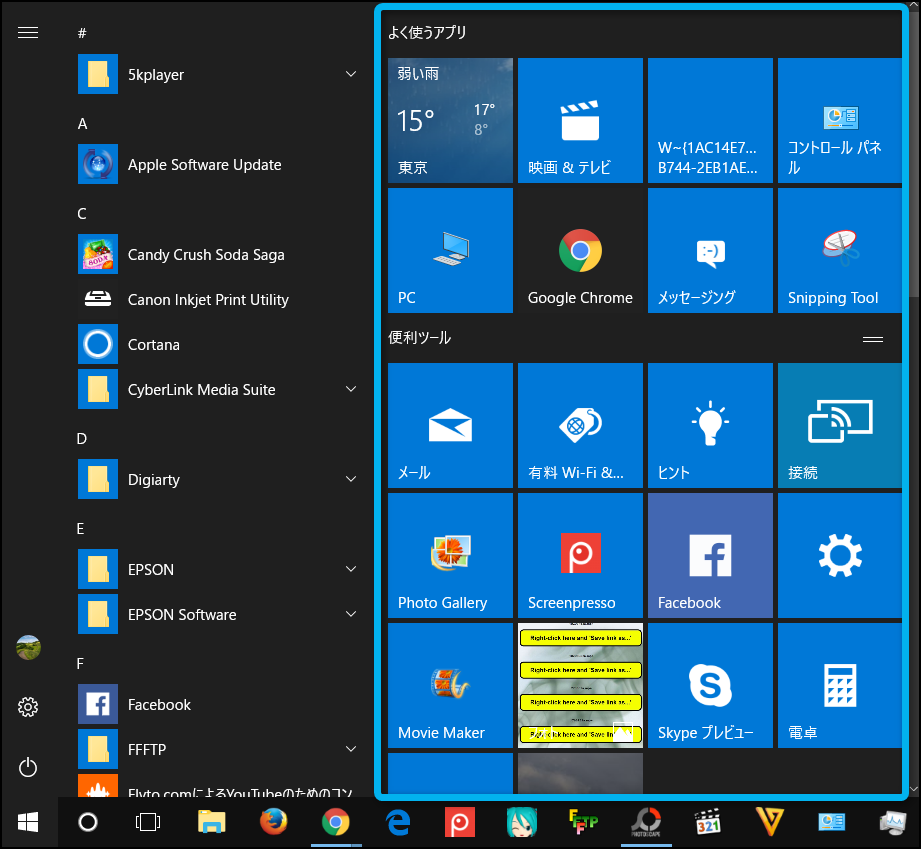Open the Photo Gallery tile
921x849 pixels.
(450, 555)
